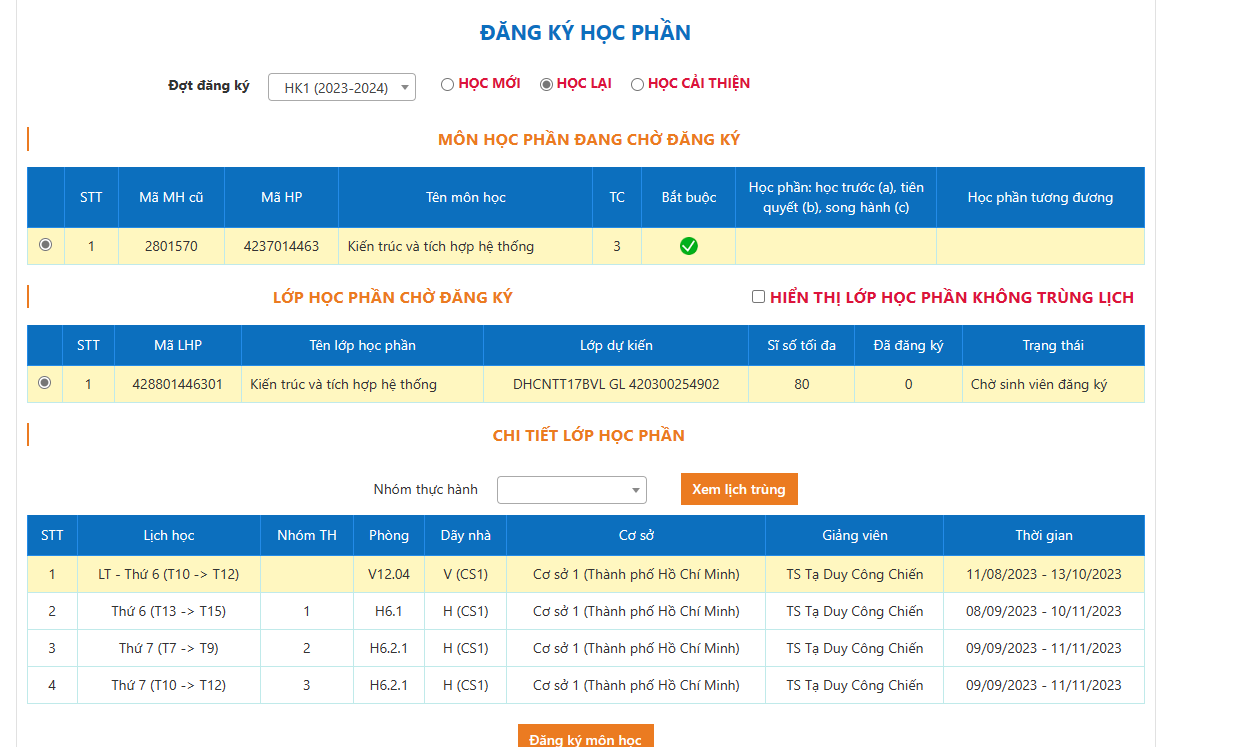
Task: Click the class name Kiến trúc và tích hợp hệ thống
Action: click(343, 384)
